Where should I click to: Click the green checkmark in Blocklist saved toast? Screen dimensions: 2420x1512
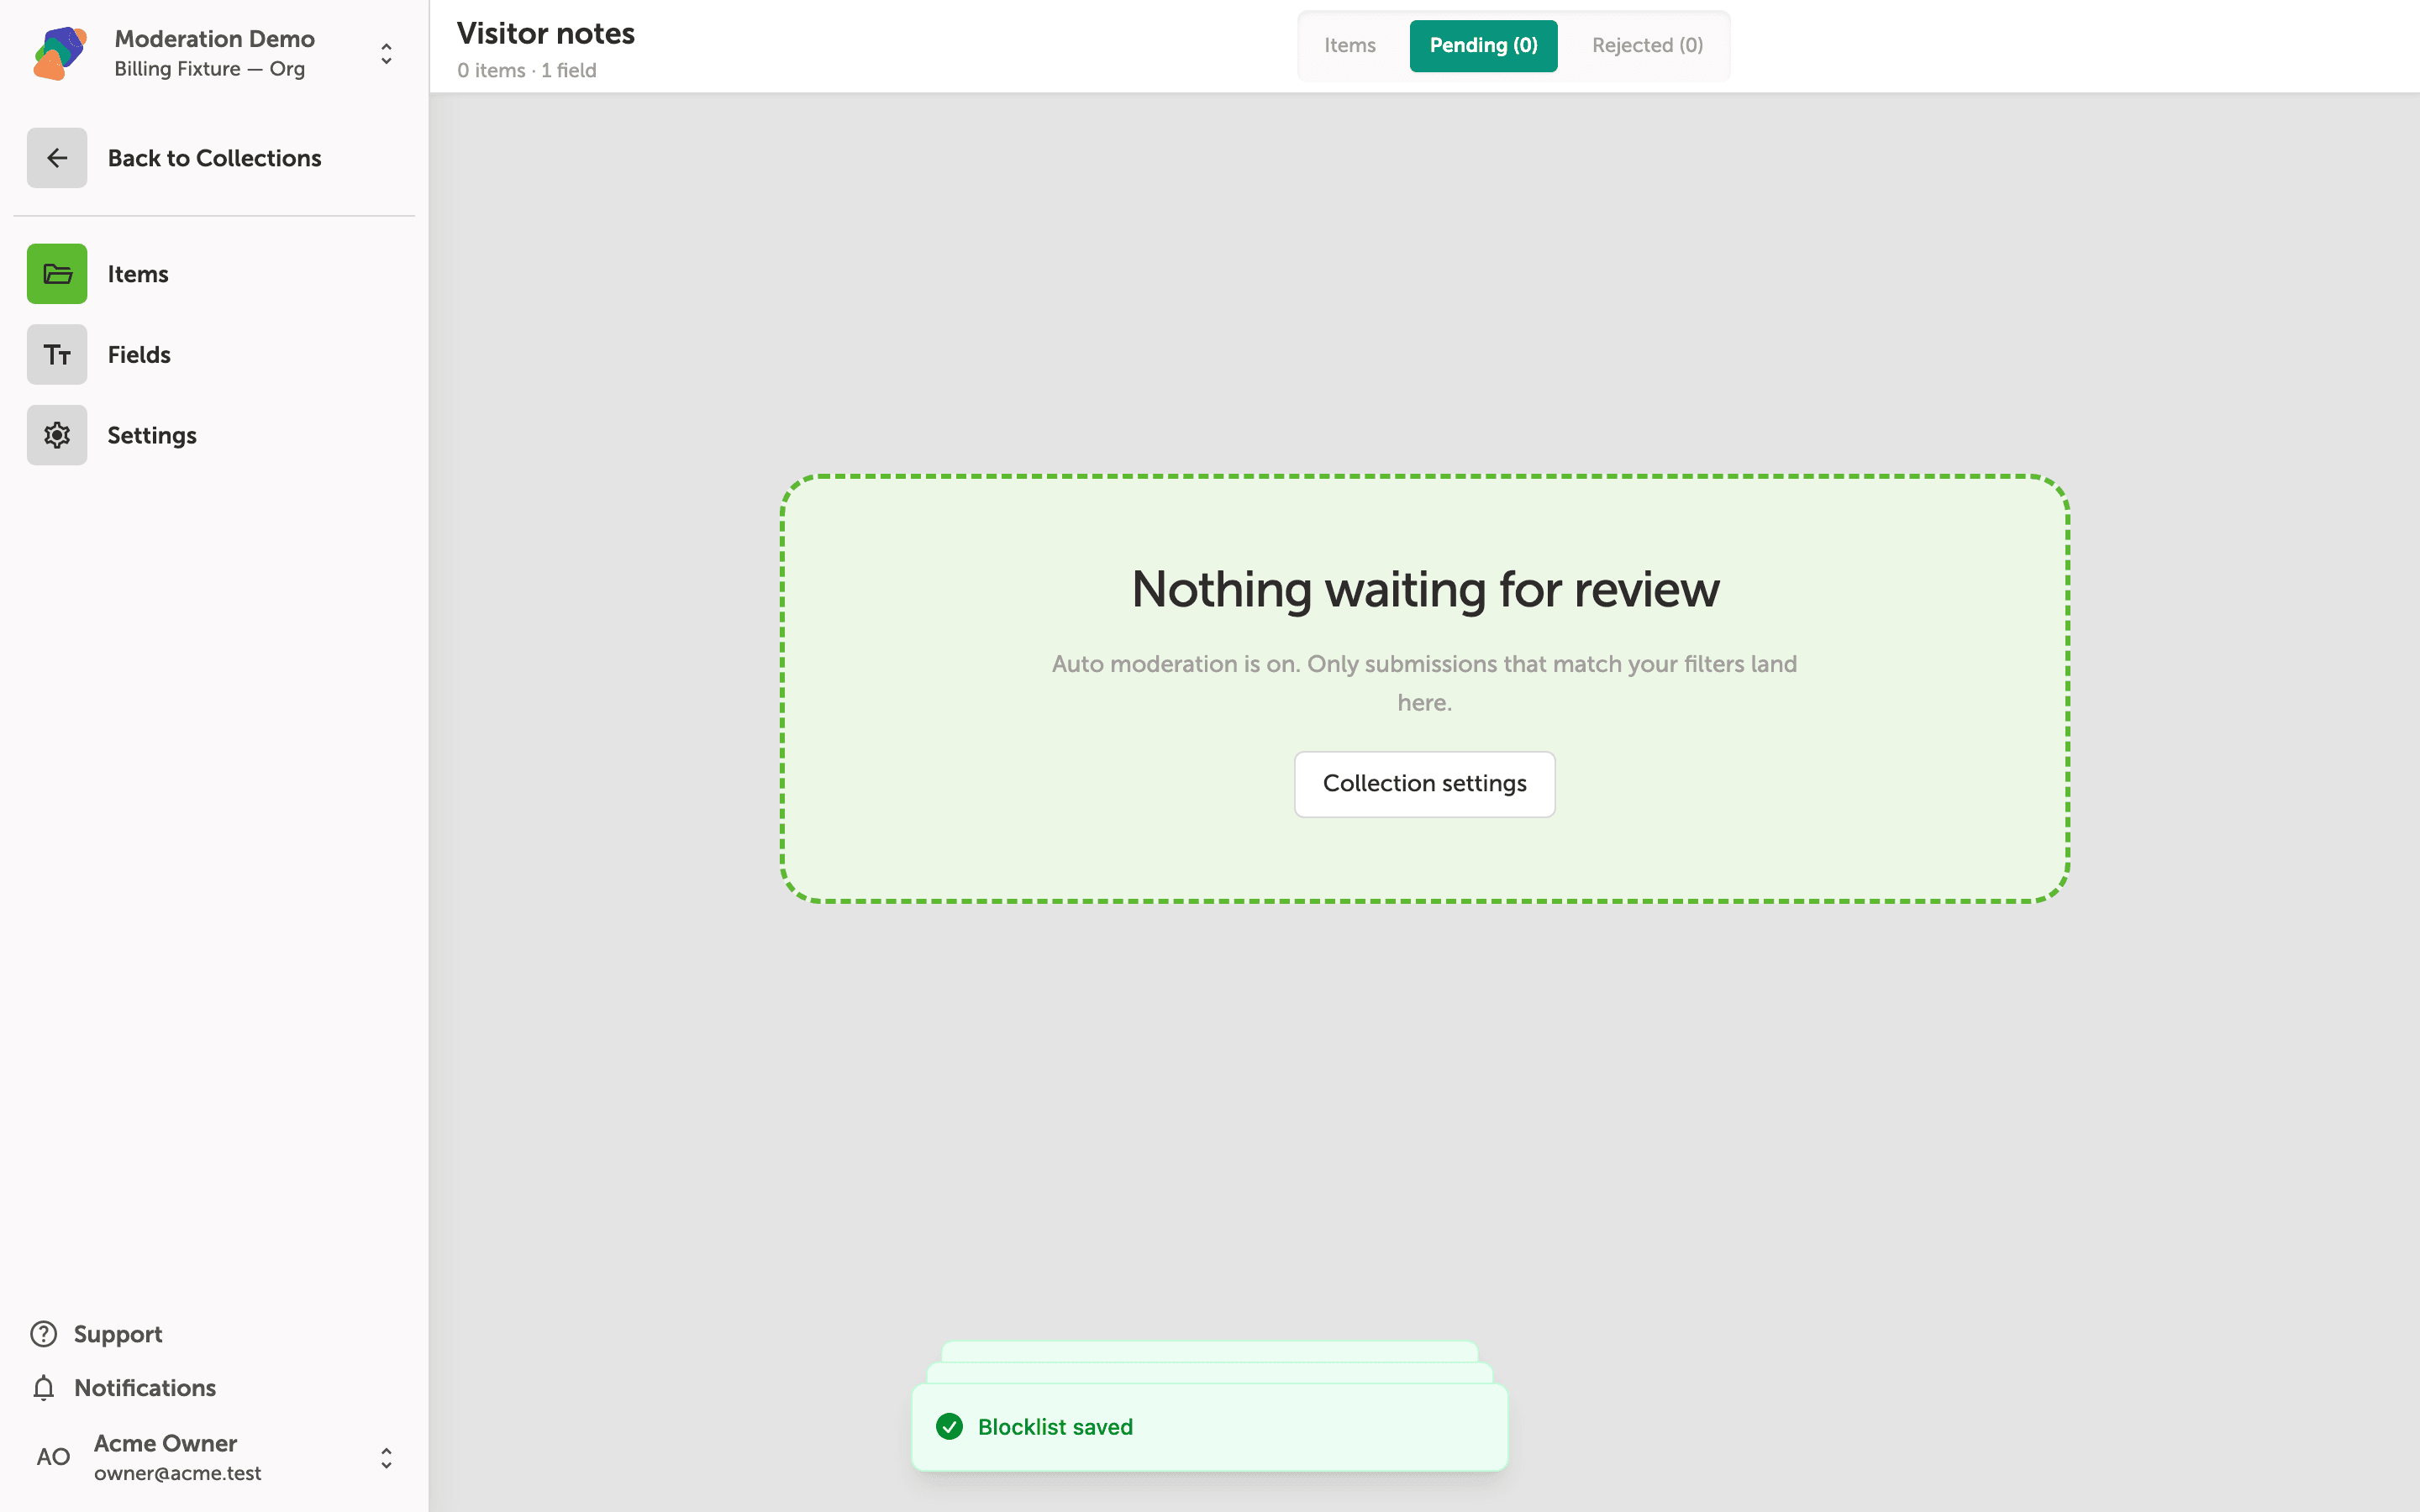pyautogui.click(x=949, y=1427)
